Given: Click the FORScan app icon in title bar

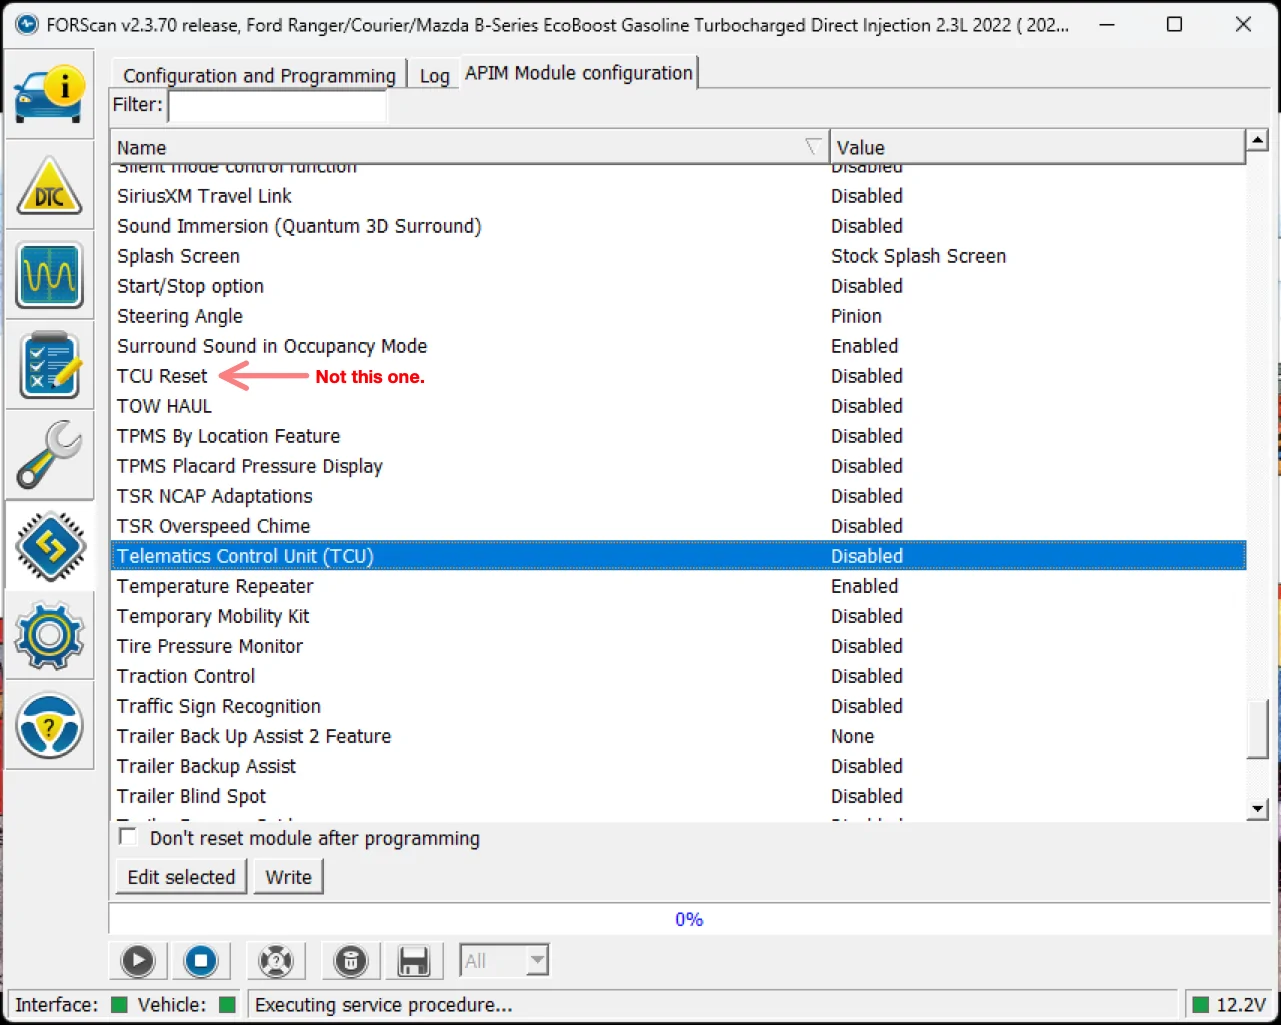Looking at the screenshot, I should coord(27,24).
